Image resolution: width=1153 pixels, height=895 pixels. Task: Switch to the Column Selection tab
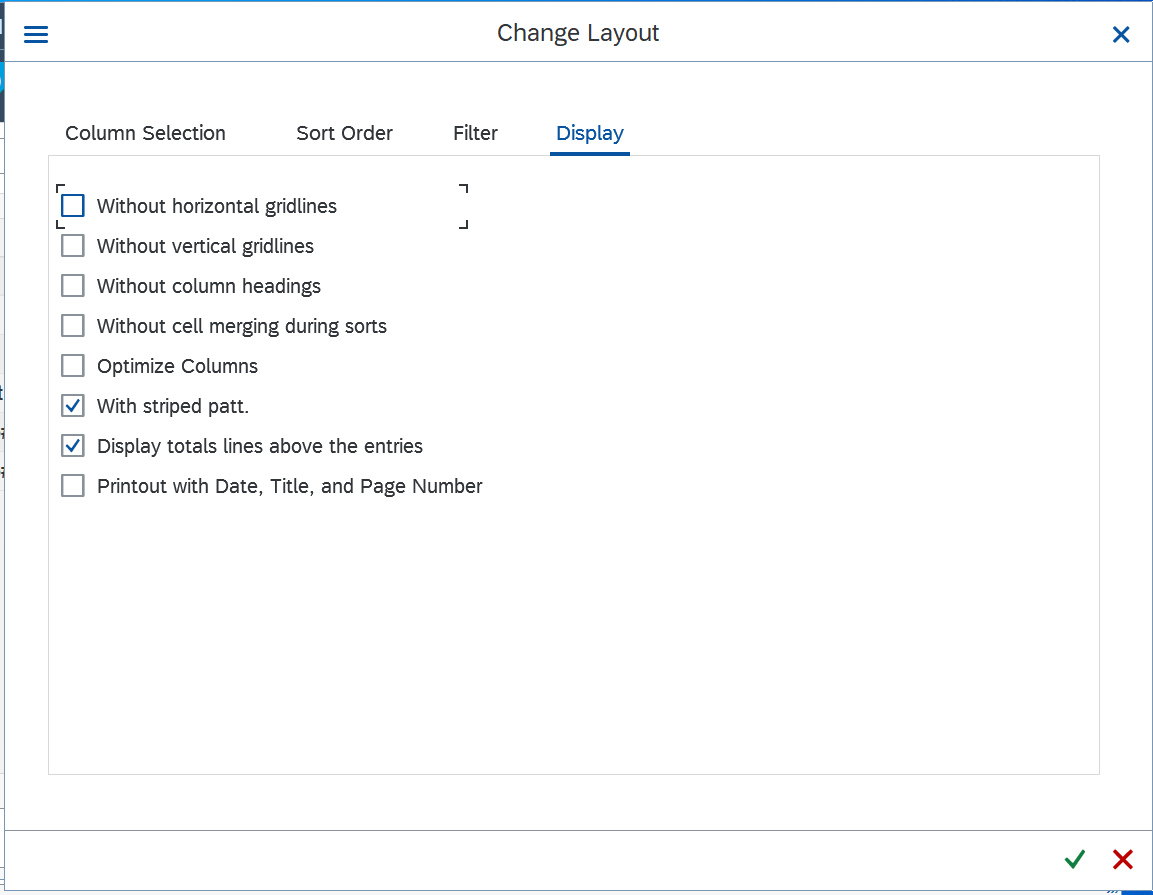tap(145, 133)
